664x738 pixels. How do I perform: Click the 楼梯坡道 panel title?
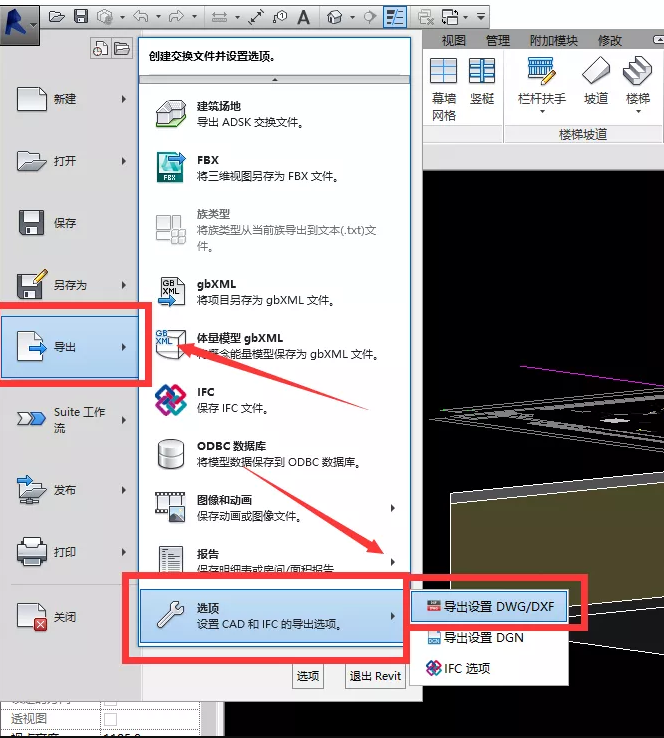(583, 135)
